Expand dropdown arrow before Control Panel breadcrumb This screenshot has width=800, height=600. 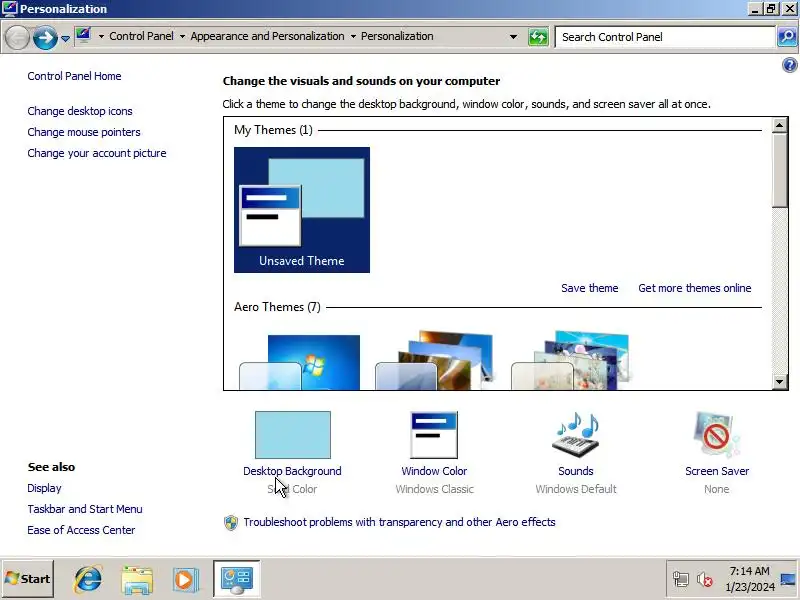click(x=101, y=37)
